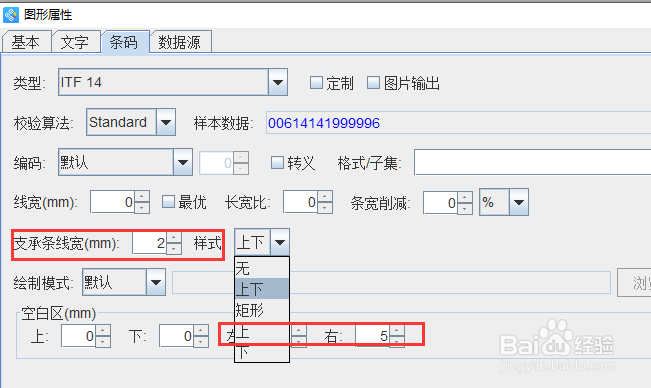Increase the 线宽(mm) spinner value
Screen dimensions: 651x388
point(142,196)
